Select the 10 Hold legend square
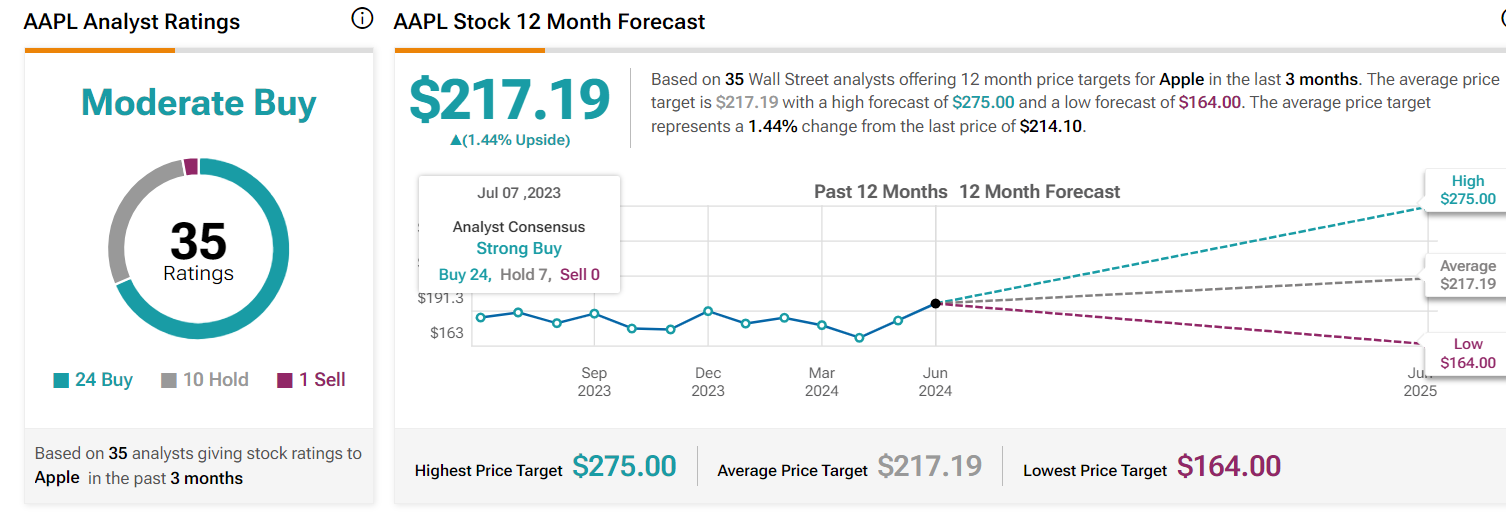Image resolution: width=1506 pixels, height=524 pixels. [x=169, y=380]
